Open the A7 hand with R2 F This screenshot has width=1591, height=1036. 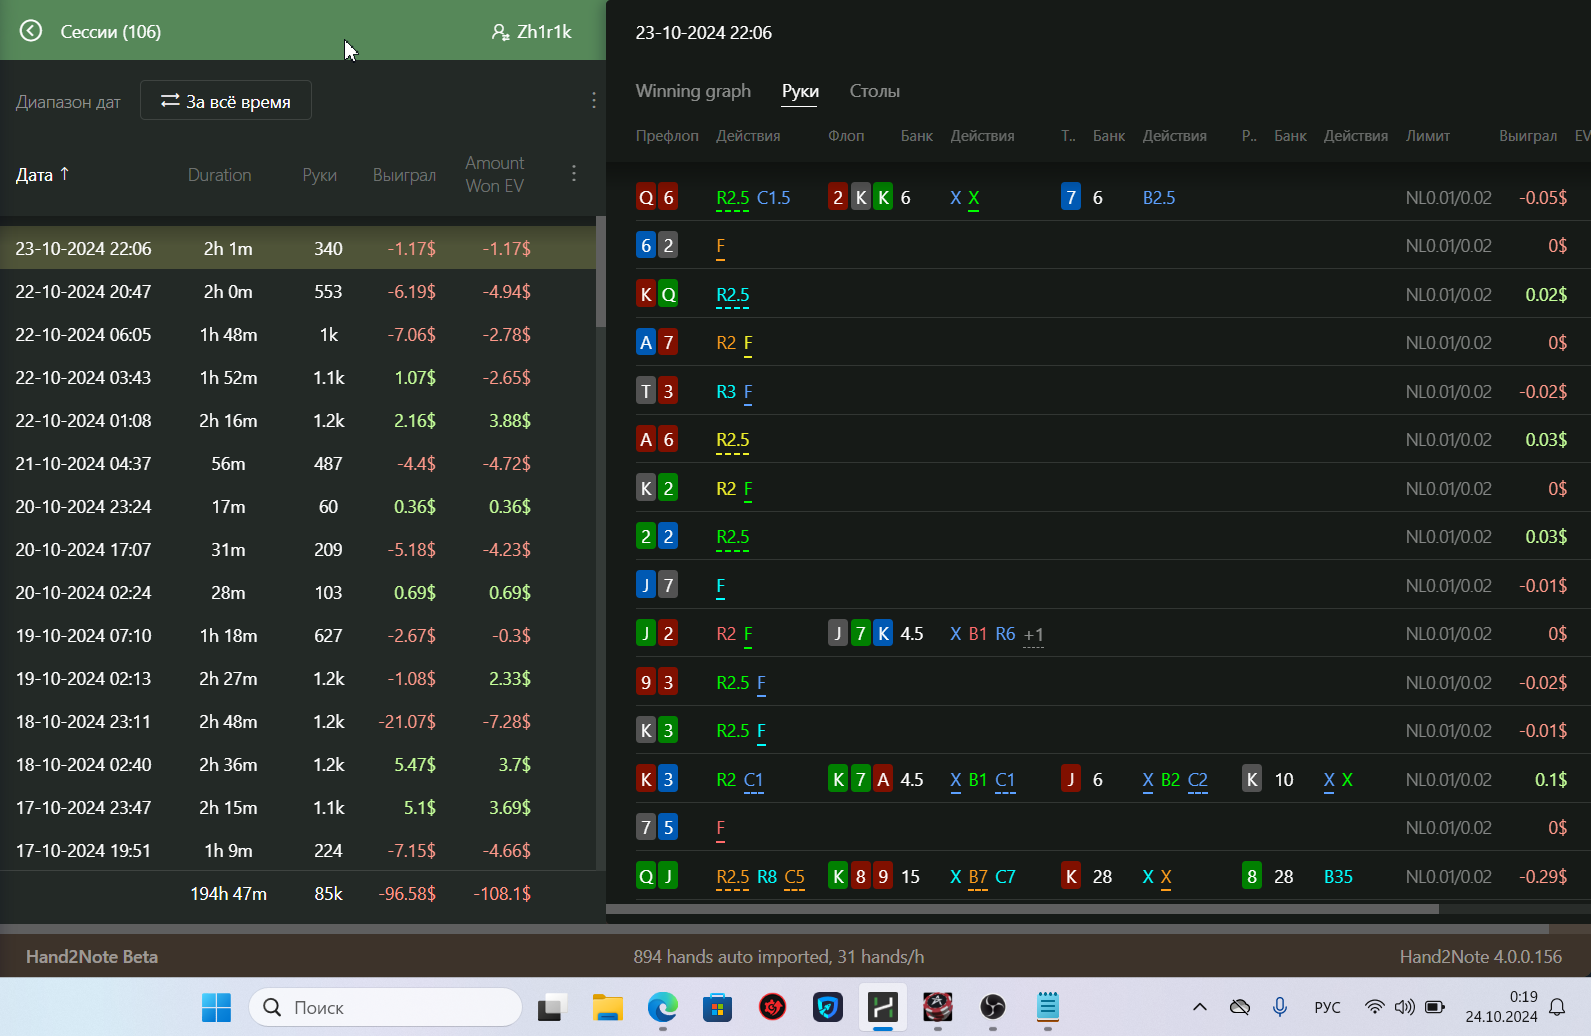pyautogui.click(x=1112, y=342)
